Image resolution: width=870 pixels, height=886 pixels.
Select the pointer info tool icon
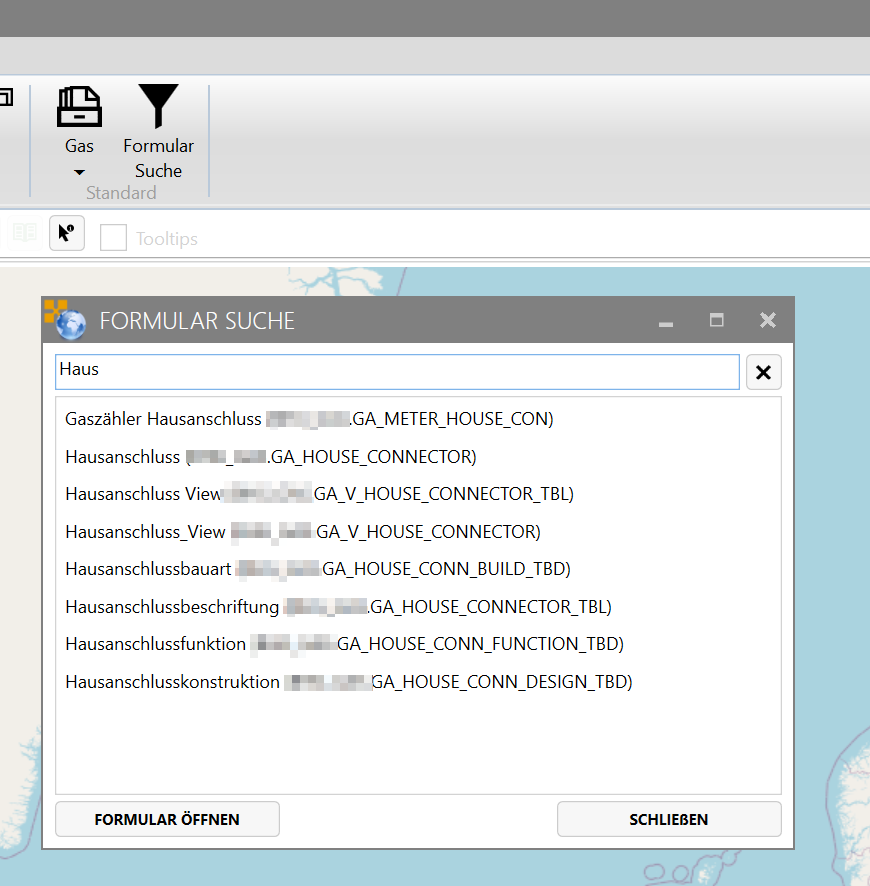(x=67, y=233)
